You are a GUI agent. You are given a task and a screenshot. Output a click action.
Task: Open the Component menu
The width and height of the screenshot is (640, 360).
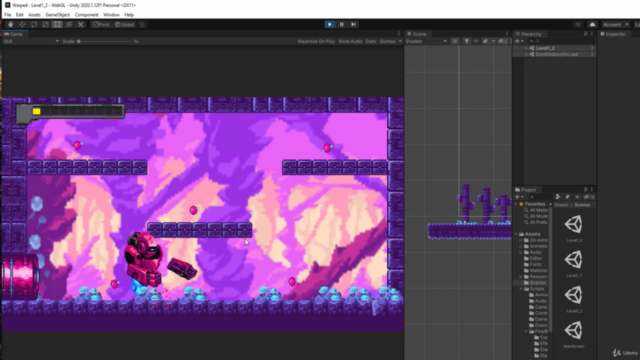[87, 15]
